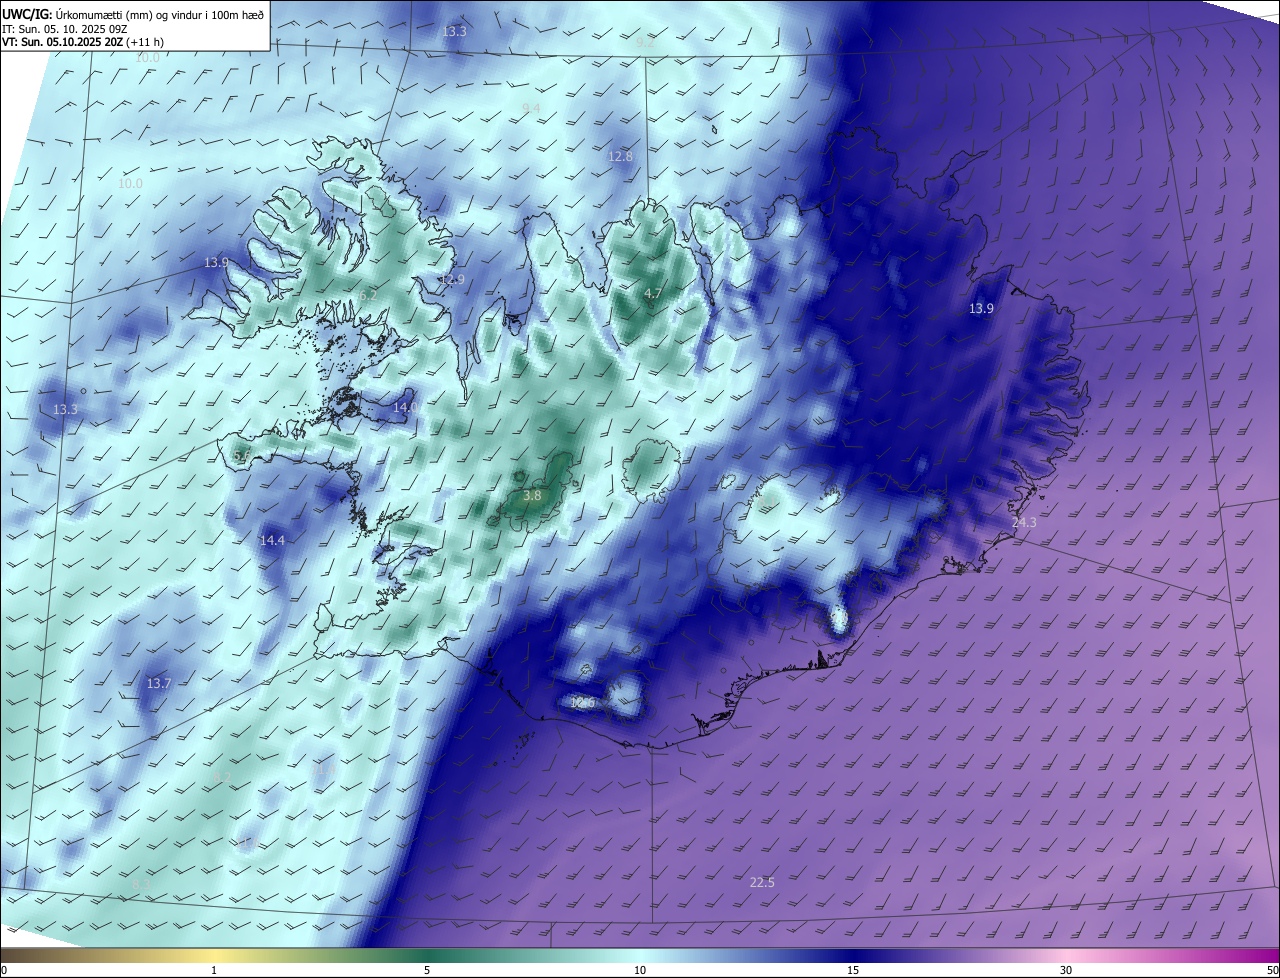Click the 9.4 value label
This screenshot has height=978, width=1280.
point(531,108)
